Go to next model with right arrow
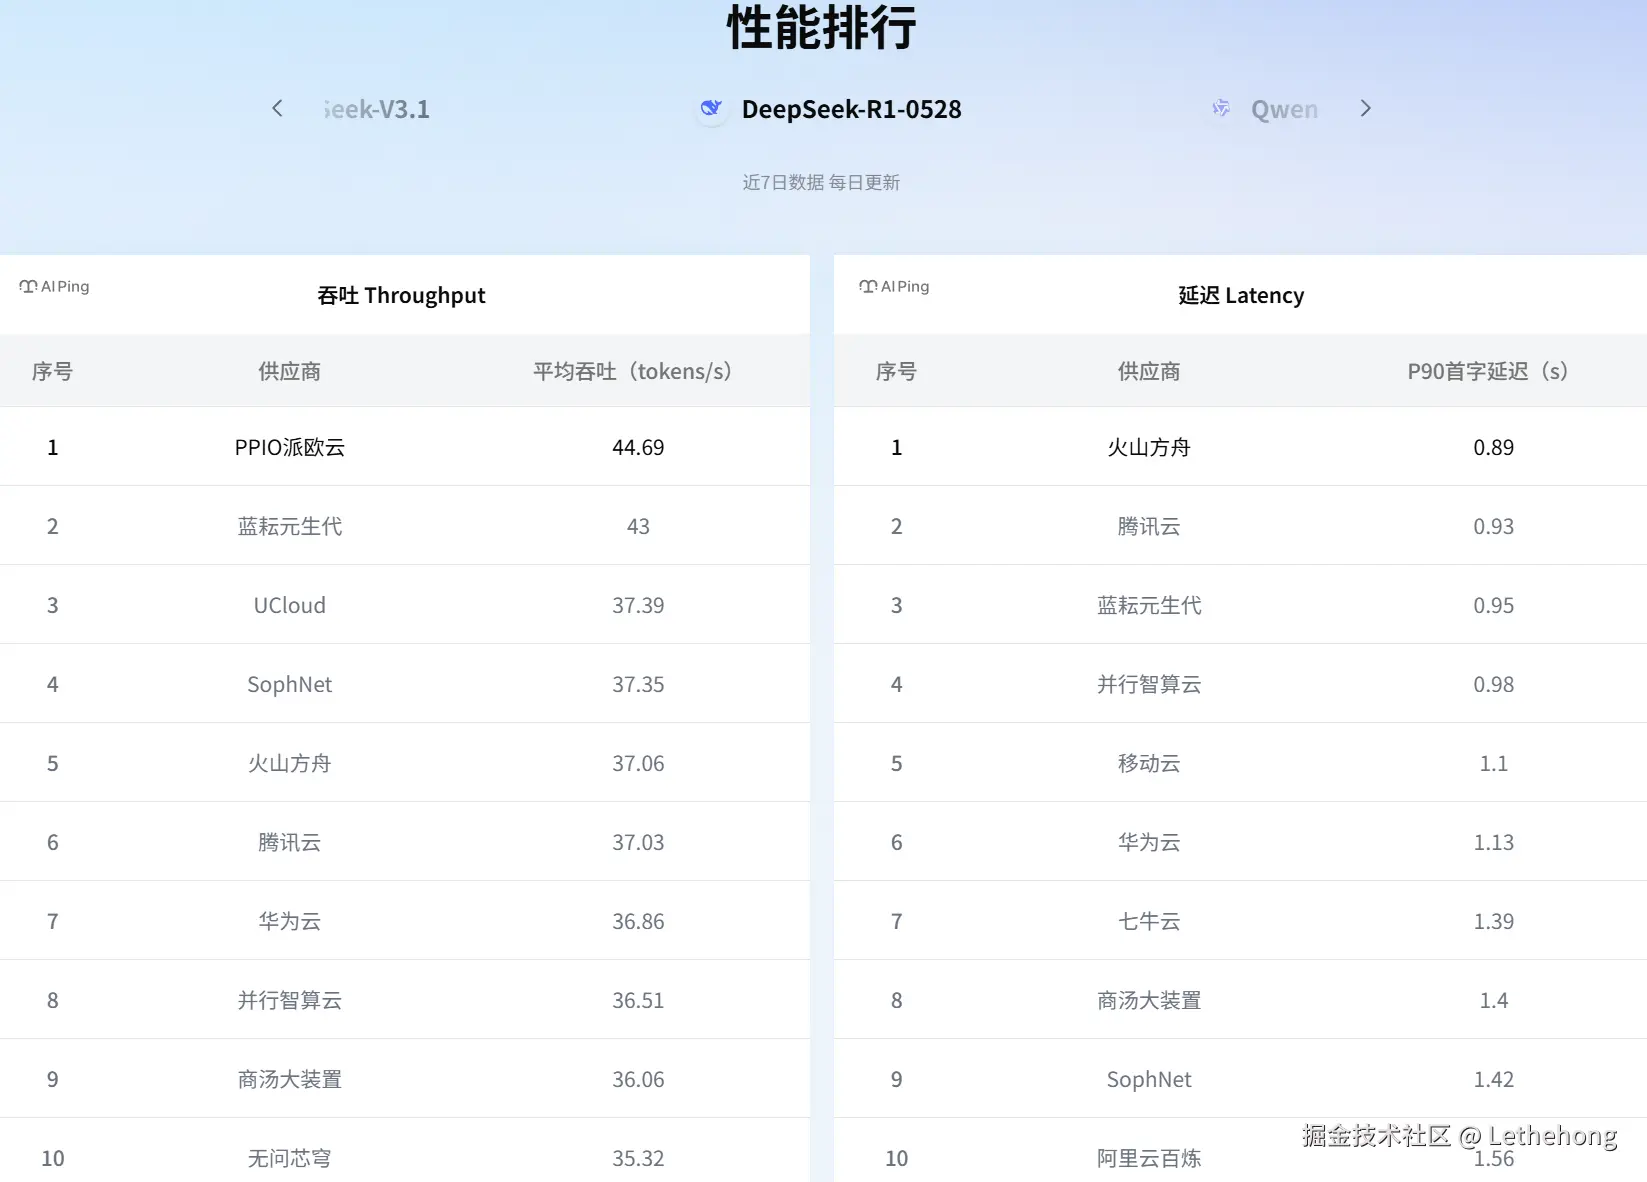 pyautogui.click(x=1365, y=108)
